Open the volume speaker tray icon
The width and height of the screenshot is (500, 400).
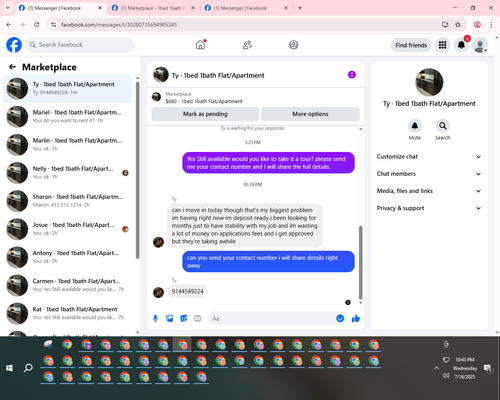click(446, 376)
